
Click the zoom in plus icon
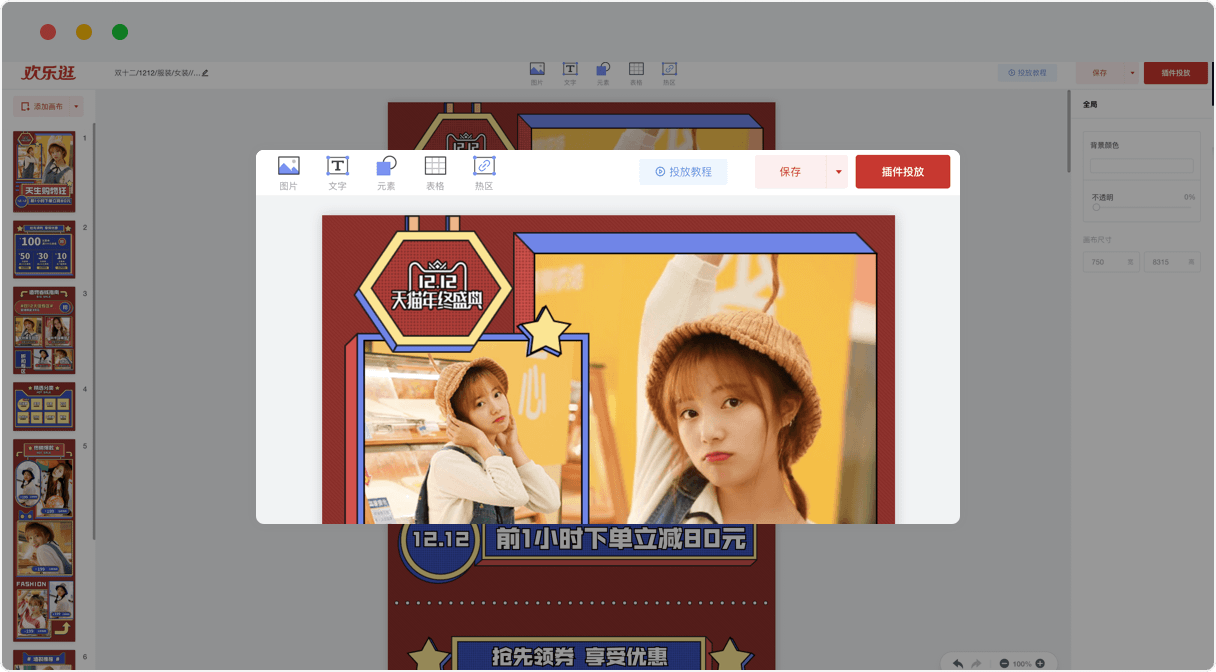(1040, 663)
